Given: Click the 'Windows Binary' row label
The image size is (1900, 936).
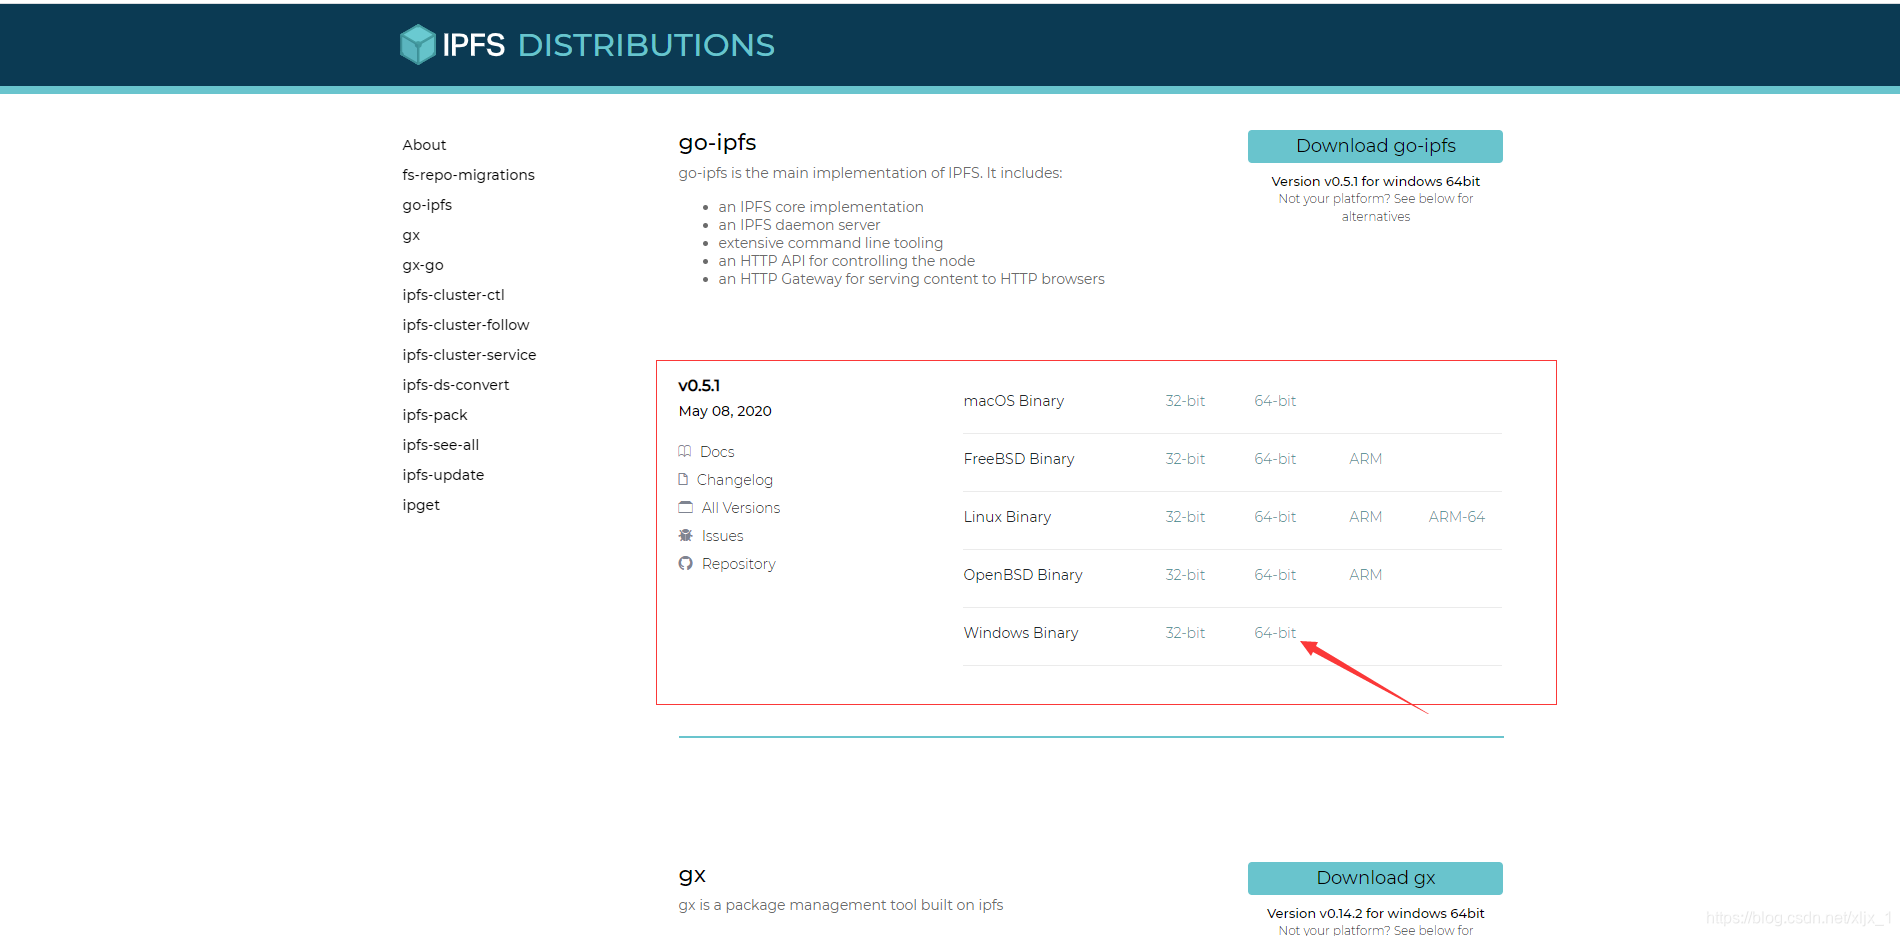Looking at the screenshot, I should coord(1020,633).
